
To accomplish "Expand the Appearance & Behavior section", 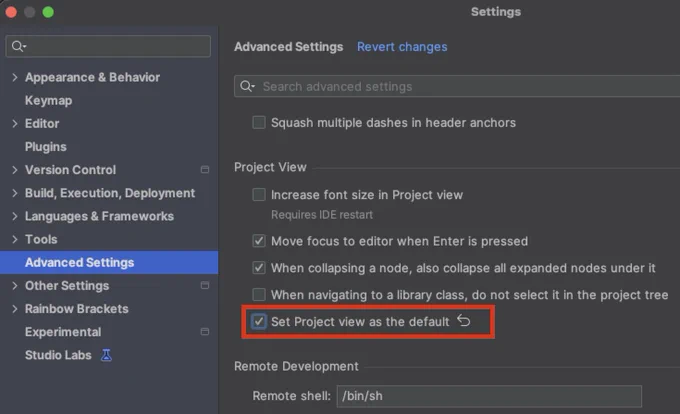I will (x=15, y=77).
